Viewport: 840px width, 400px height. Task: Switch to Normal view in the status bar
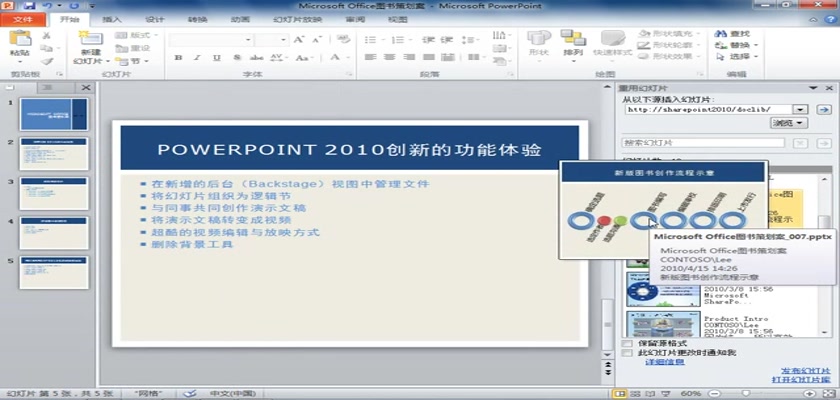pos(620,394)
